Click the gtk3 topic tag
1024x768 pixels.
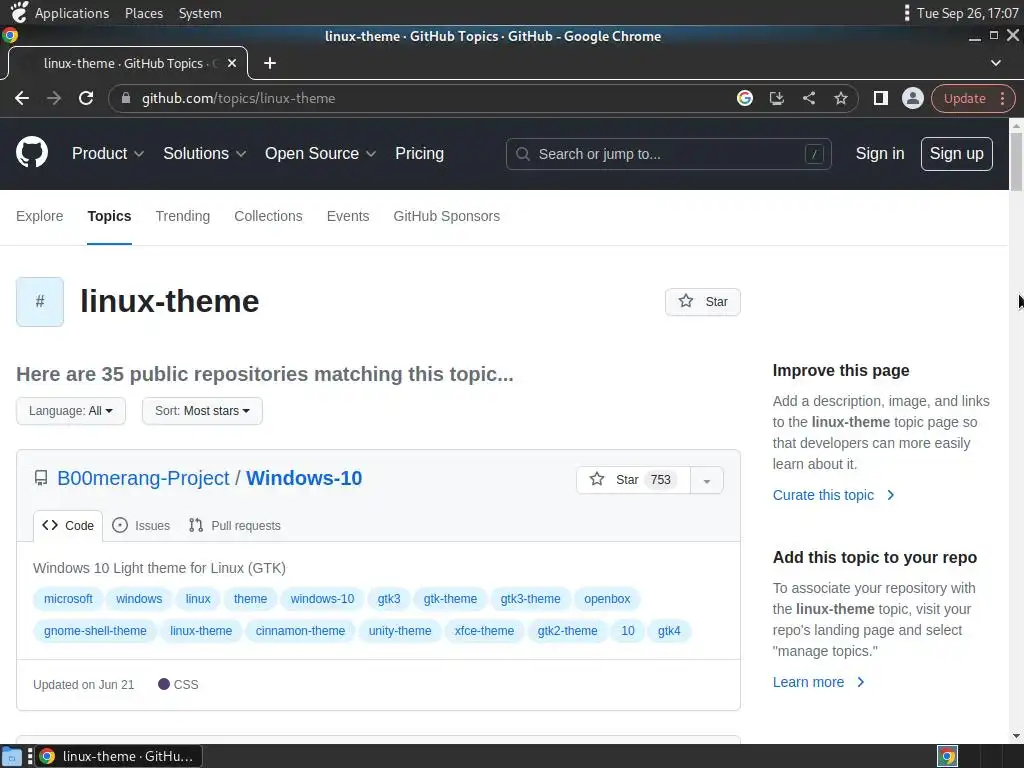click(x=389, y=599)
